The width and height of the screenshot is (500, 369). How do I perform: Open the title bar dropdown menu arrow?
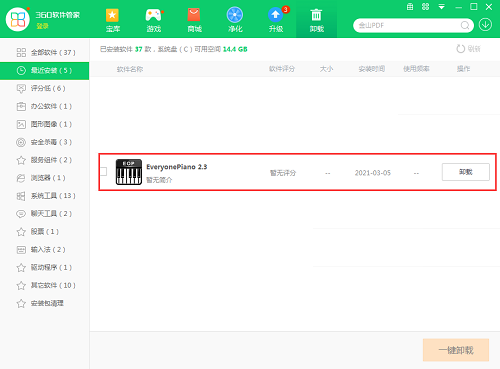[442, 7]
